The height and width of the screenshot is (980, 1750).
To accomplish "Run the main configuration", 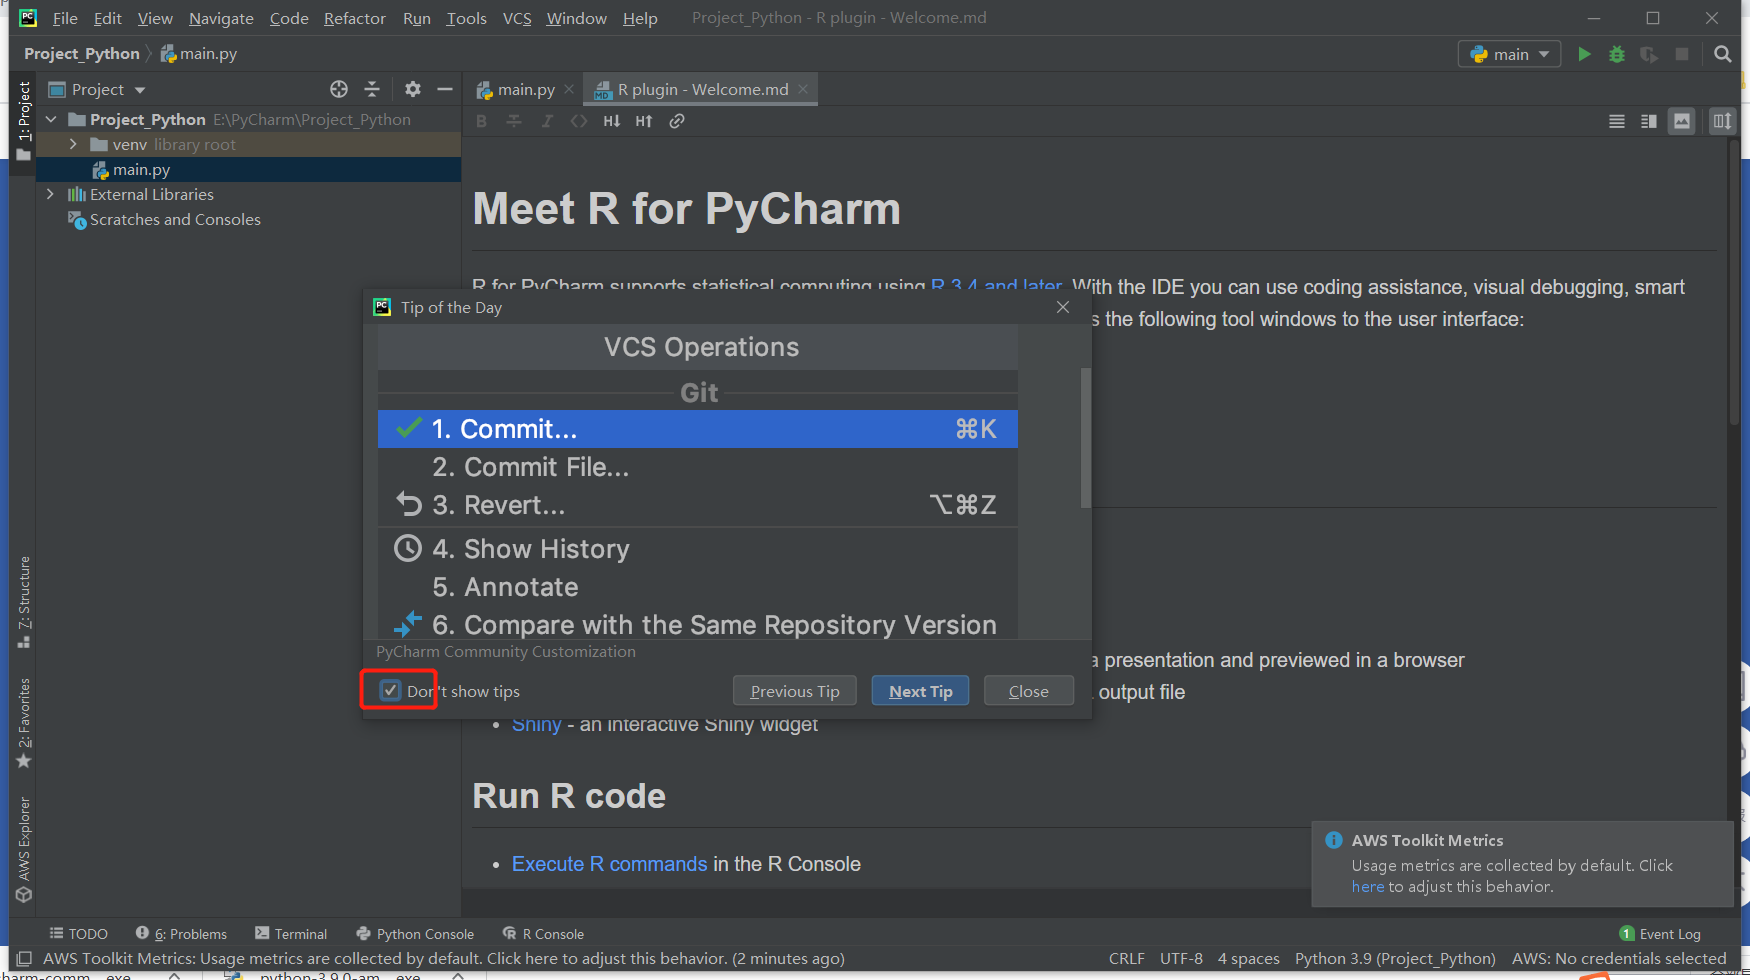I will [x=1584, y=53].
